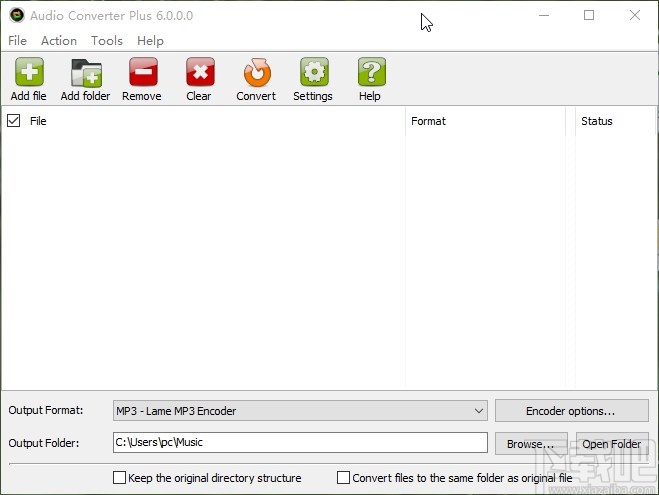Open the Help menu

pos(150,41)
